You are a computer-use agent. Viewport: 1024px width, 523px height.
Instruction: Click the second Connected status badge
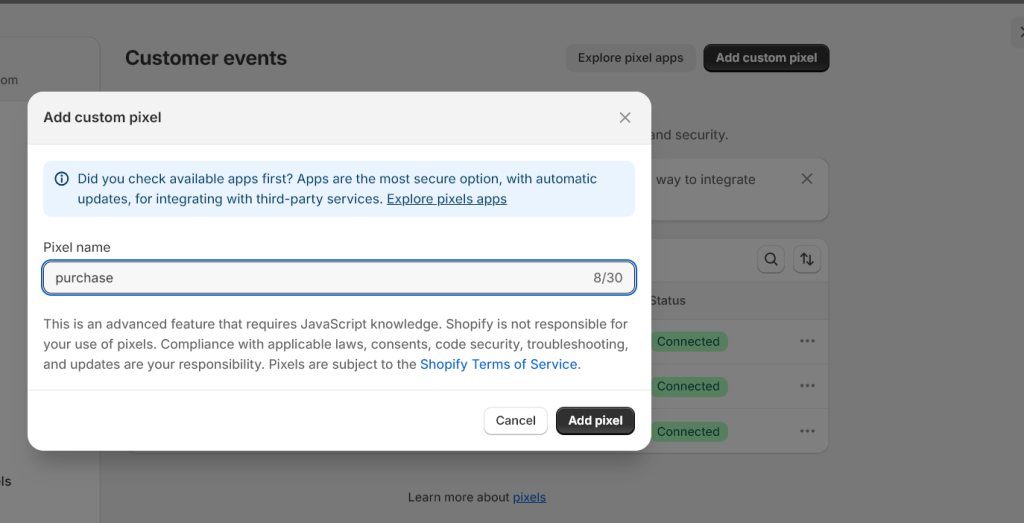pos(688,386)
